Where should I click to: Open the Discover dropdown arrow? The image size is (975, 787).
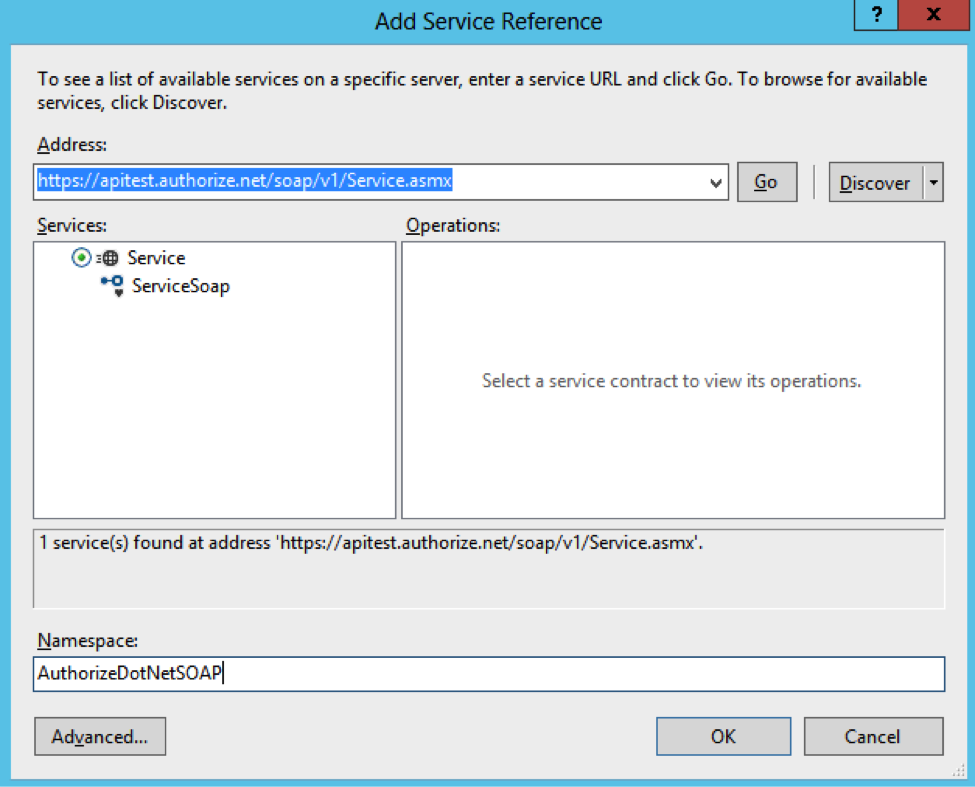(x=933, y=183)
